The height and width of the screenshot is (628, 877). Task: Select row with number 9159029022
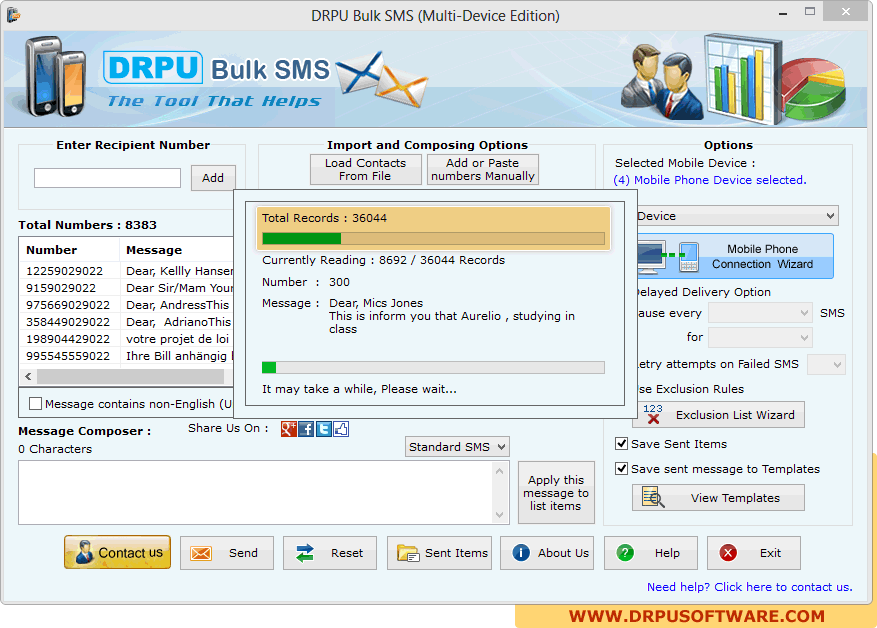pyautogui.click(x=126, y=288)
